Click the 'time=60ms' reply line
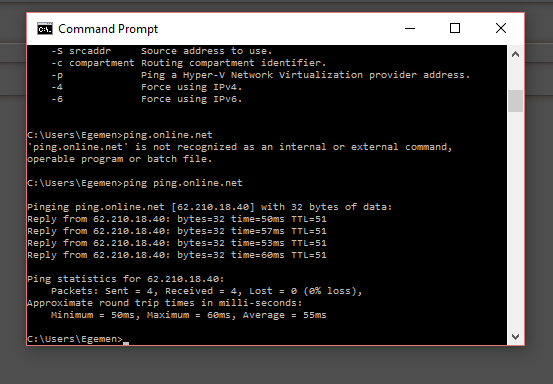This screenshot has height=384, width=553. click(x=177, y=255)
